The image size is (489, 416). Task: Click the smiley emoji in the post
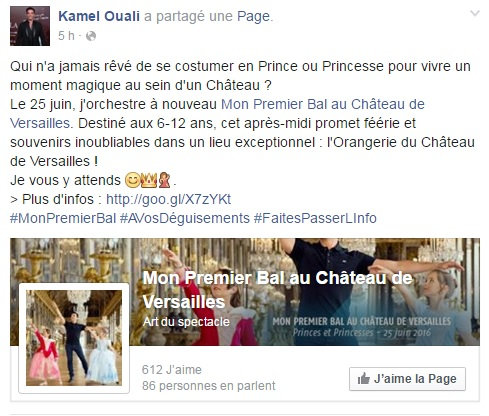(x=132, y=181)
